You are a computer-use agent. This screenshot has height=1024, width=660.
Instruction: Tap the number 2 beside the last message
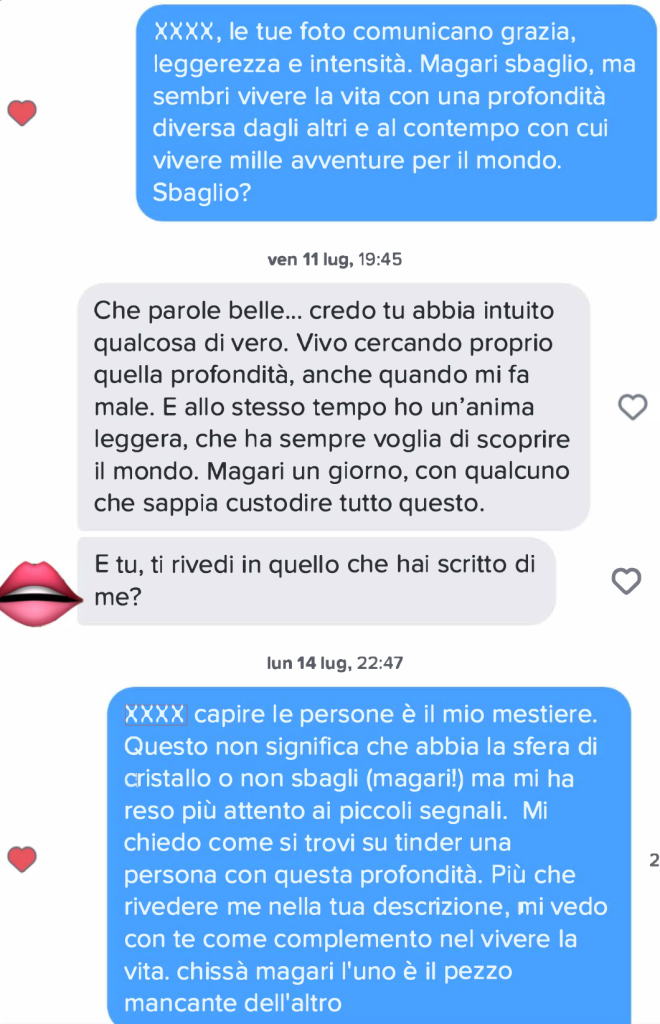(653, 860)
